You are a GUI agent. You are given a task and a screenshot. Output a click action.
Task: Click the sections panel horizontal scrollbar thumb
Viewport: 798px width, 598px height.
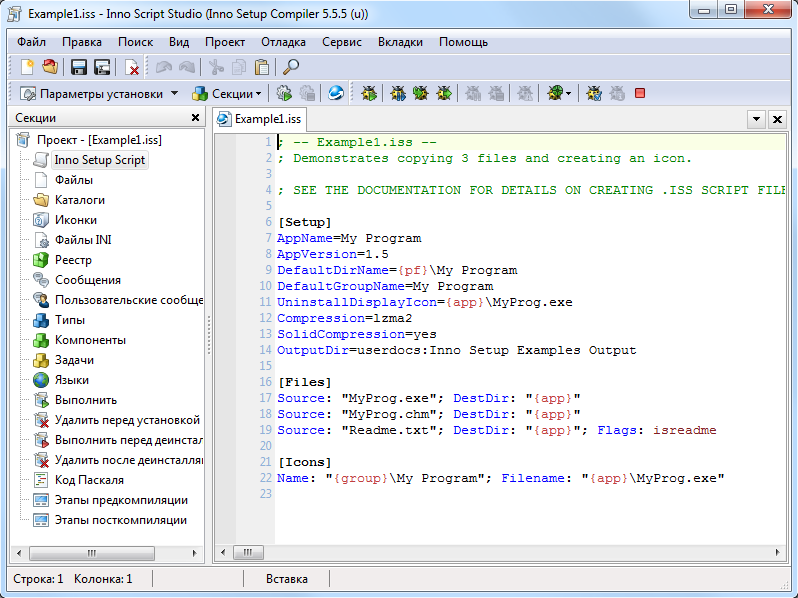tap(92, 553)
